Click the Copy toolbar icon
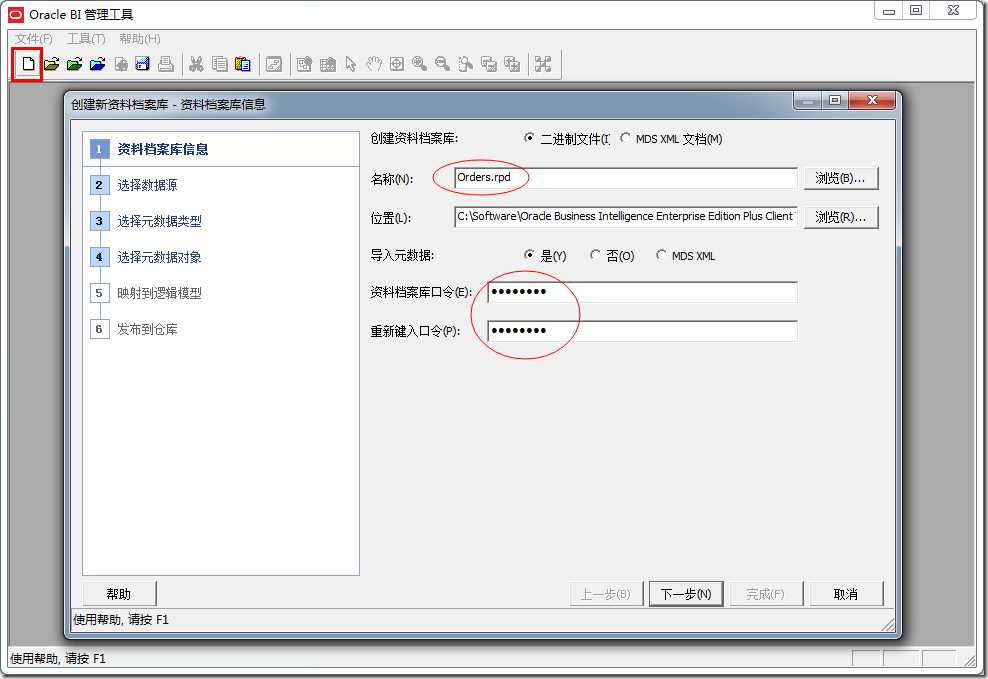The width and height of the screenshot is (988, 679). pyautogui.click(x=219, y=64)
